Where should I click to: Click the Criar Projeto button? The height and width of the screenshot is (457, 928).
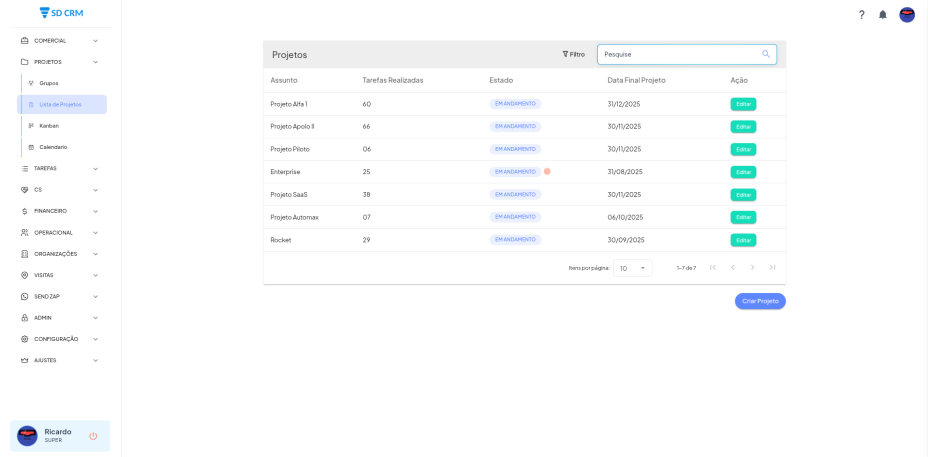click(760, 301)
